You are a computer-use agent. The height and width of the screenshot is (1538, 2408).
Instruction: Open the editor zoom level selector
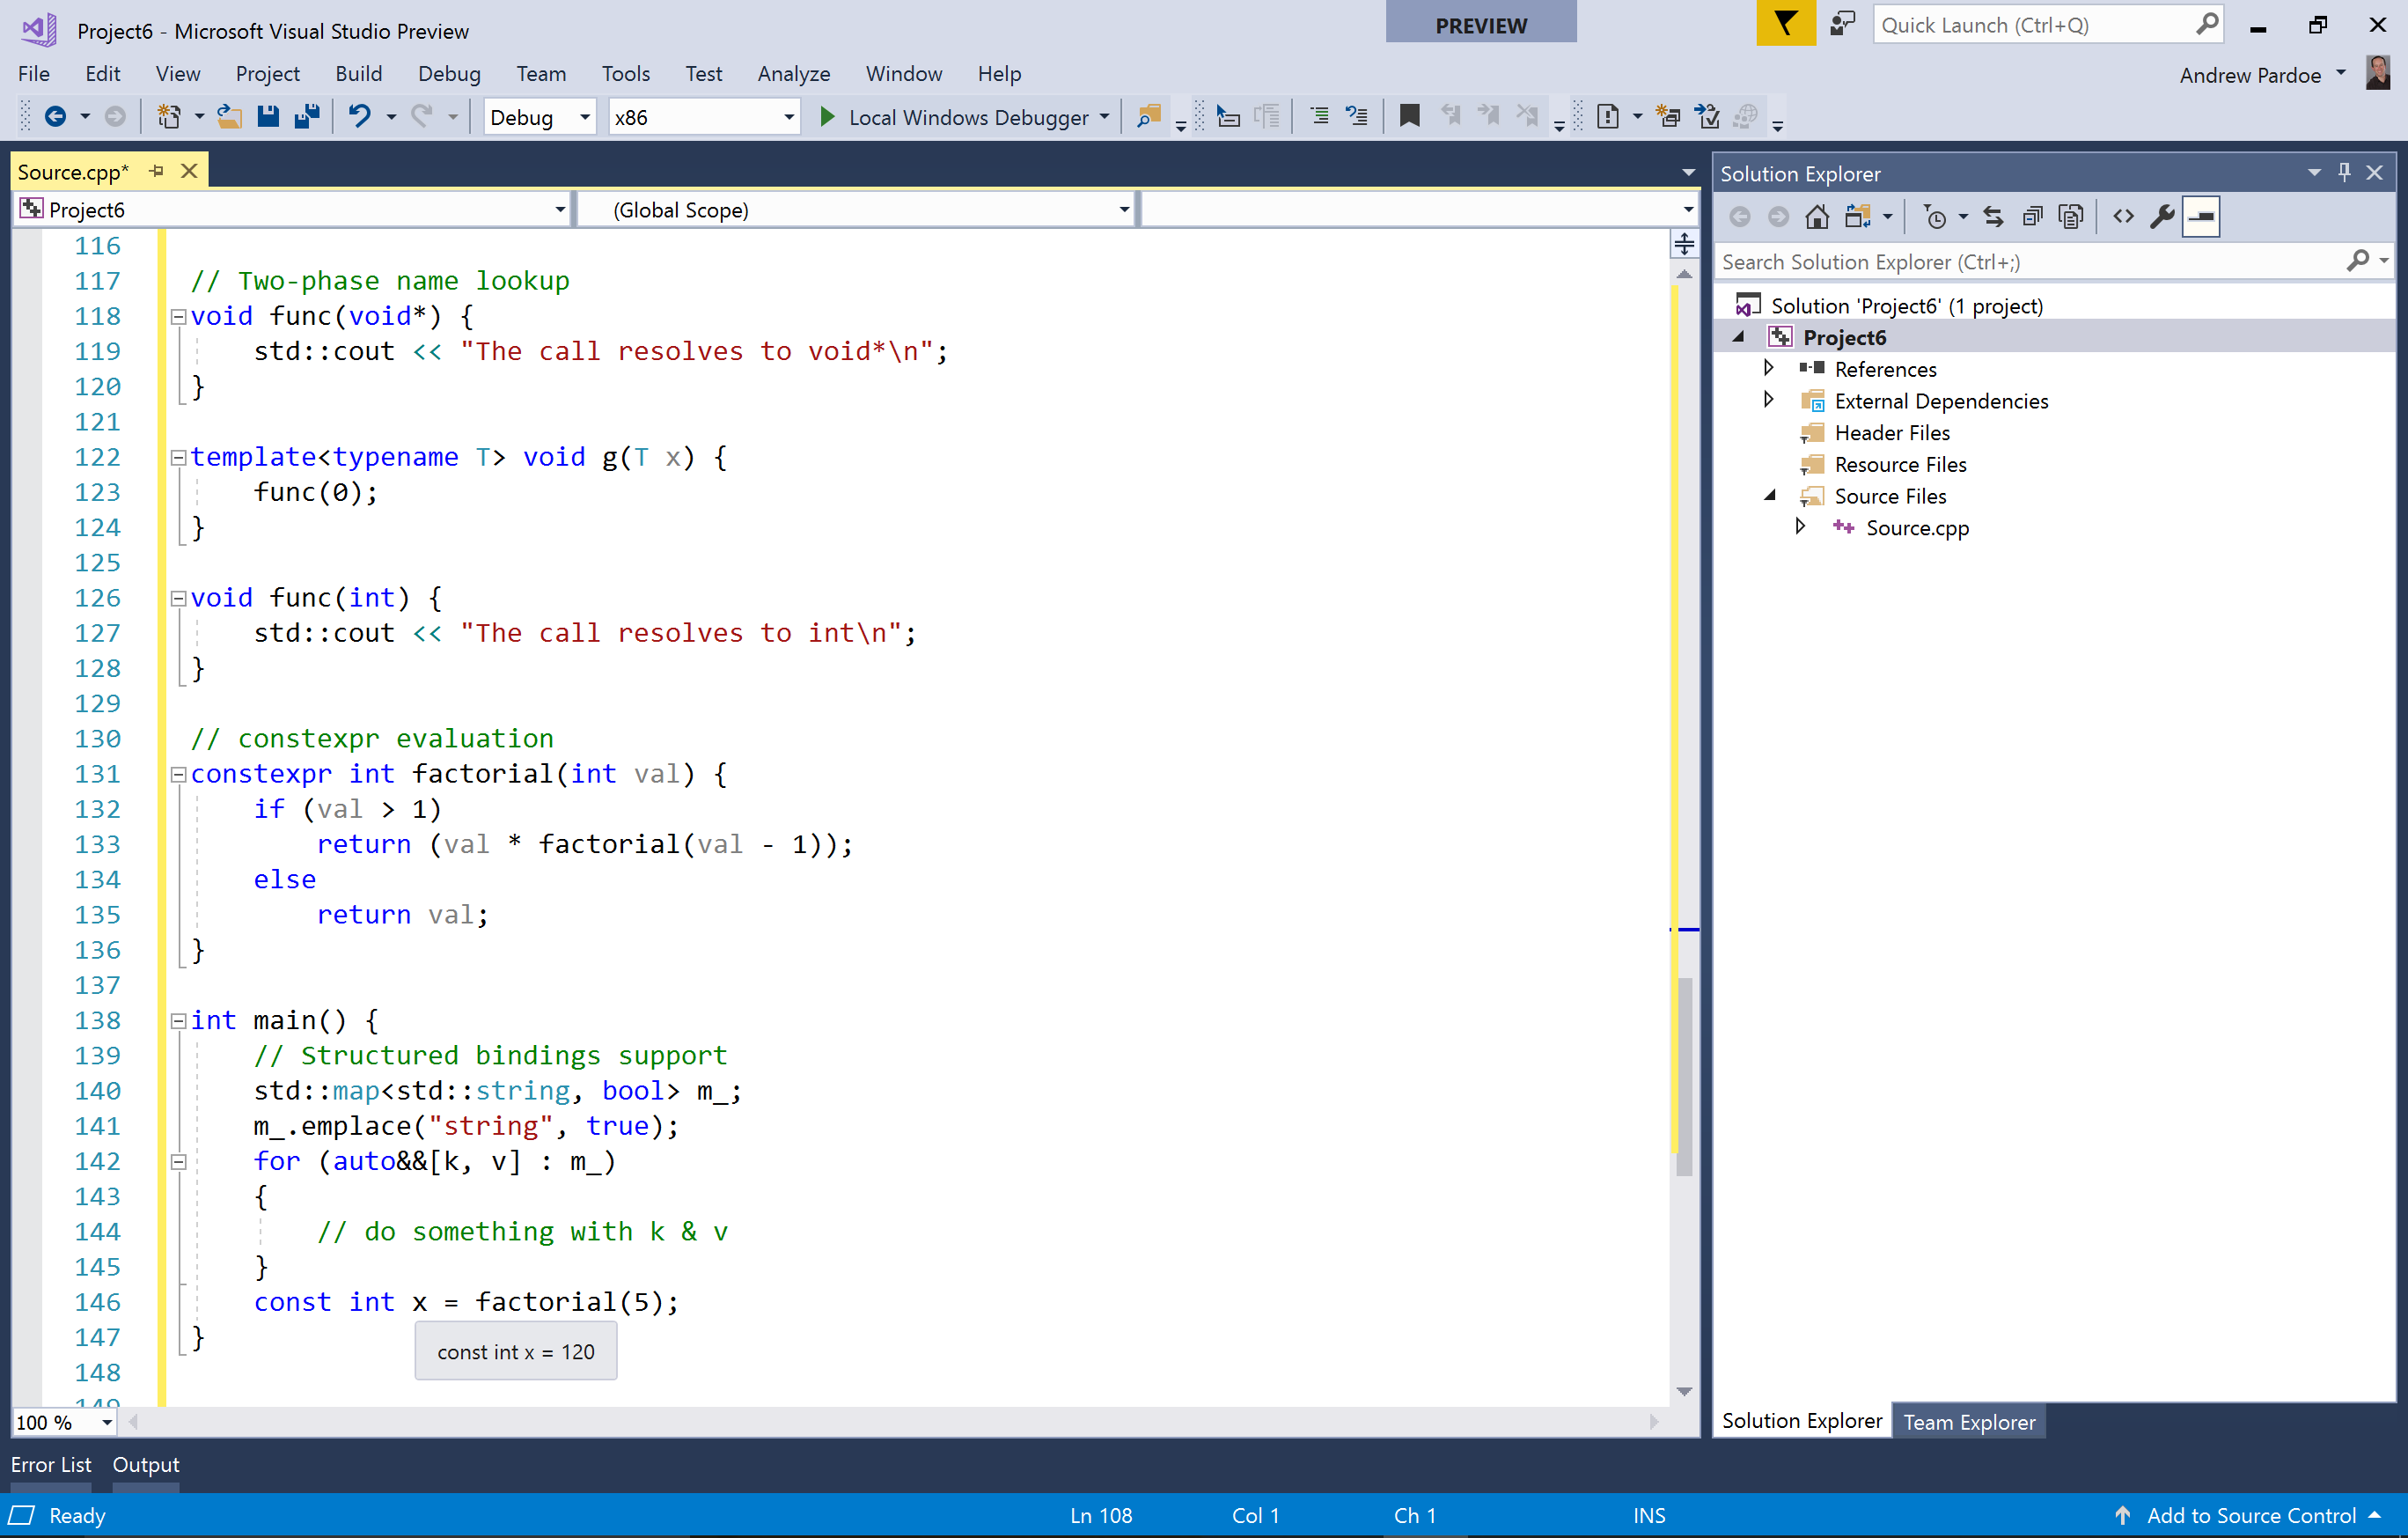coord(62,1421)
